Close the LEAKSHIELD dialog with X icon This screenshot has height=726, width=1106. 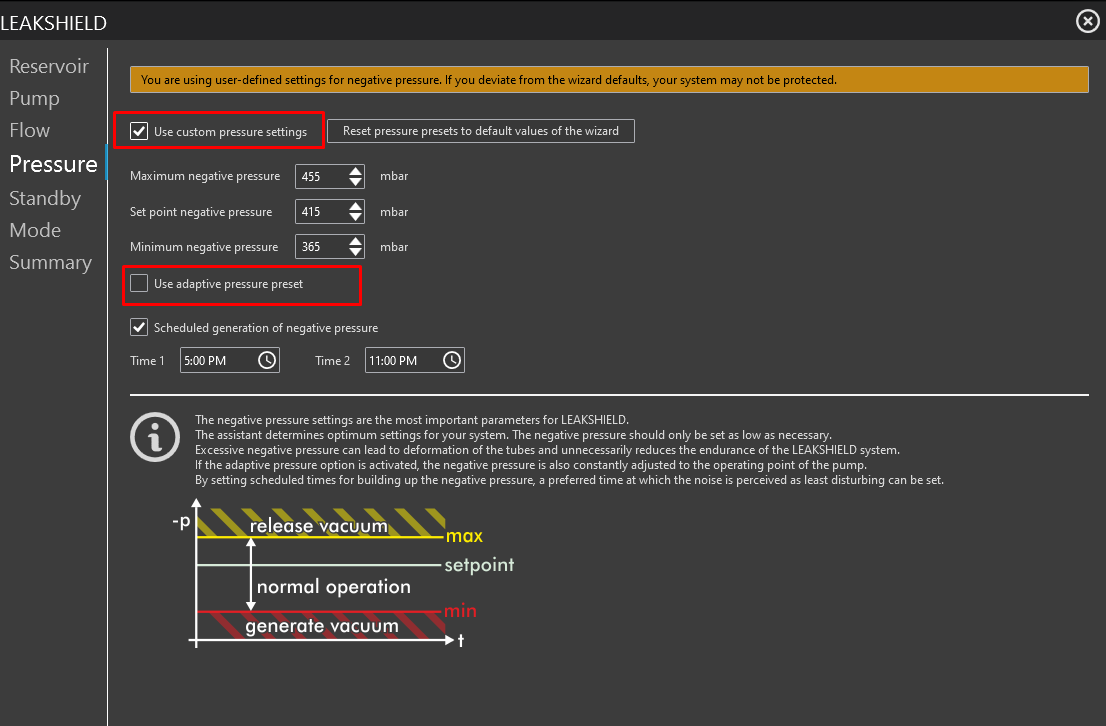click(x=1087, y=21)
